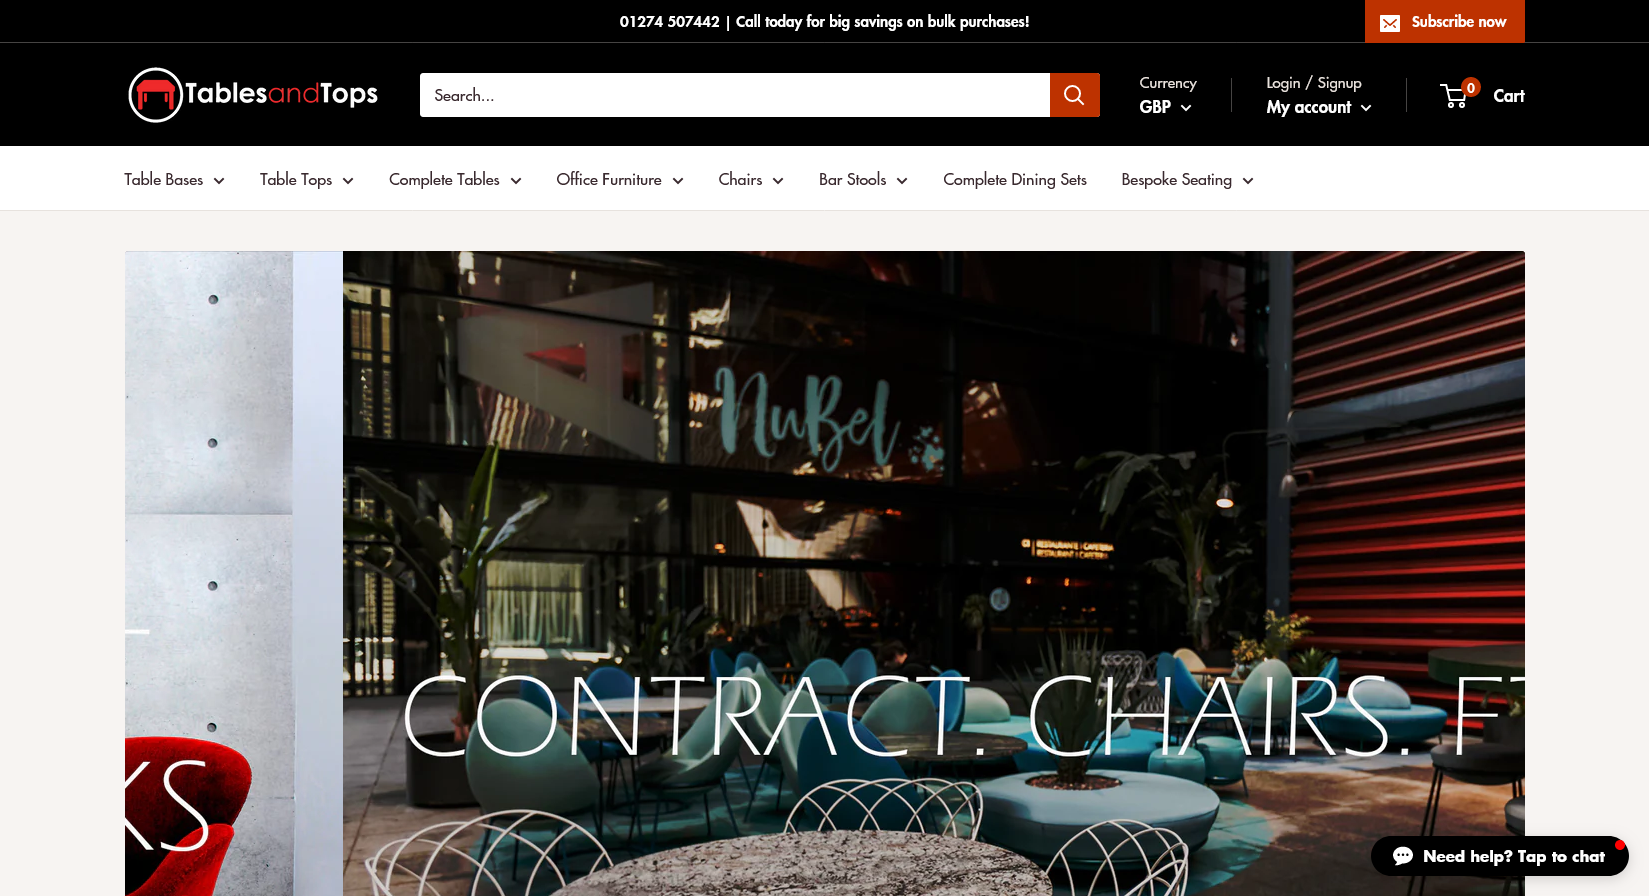Click the orange search magnifier button
The image size is (1649, 896).
pyautogui.click(x=1074, y=95)
